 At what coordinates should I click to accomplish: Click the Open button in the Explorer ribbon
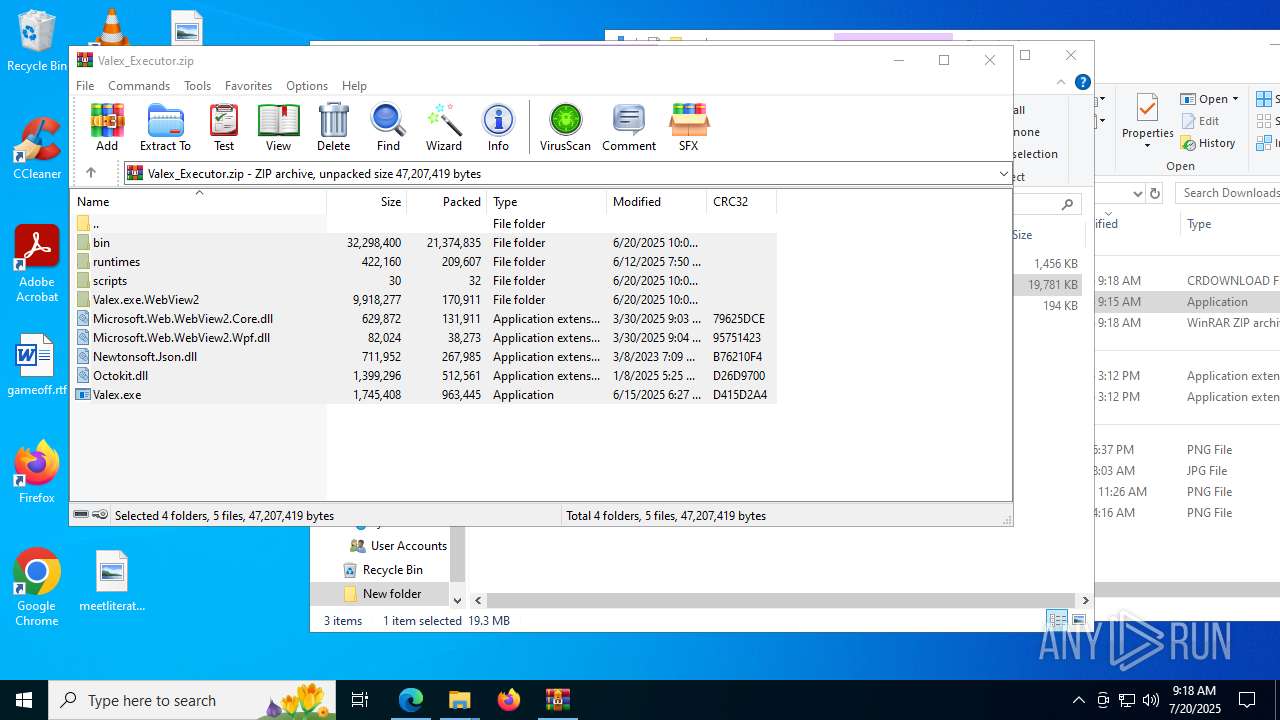click(1211, 99)
